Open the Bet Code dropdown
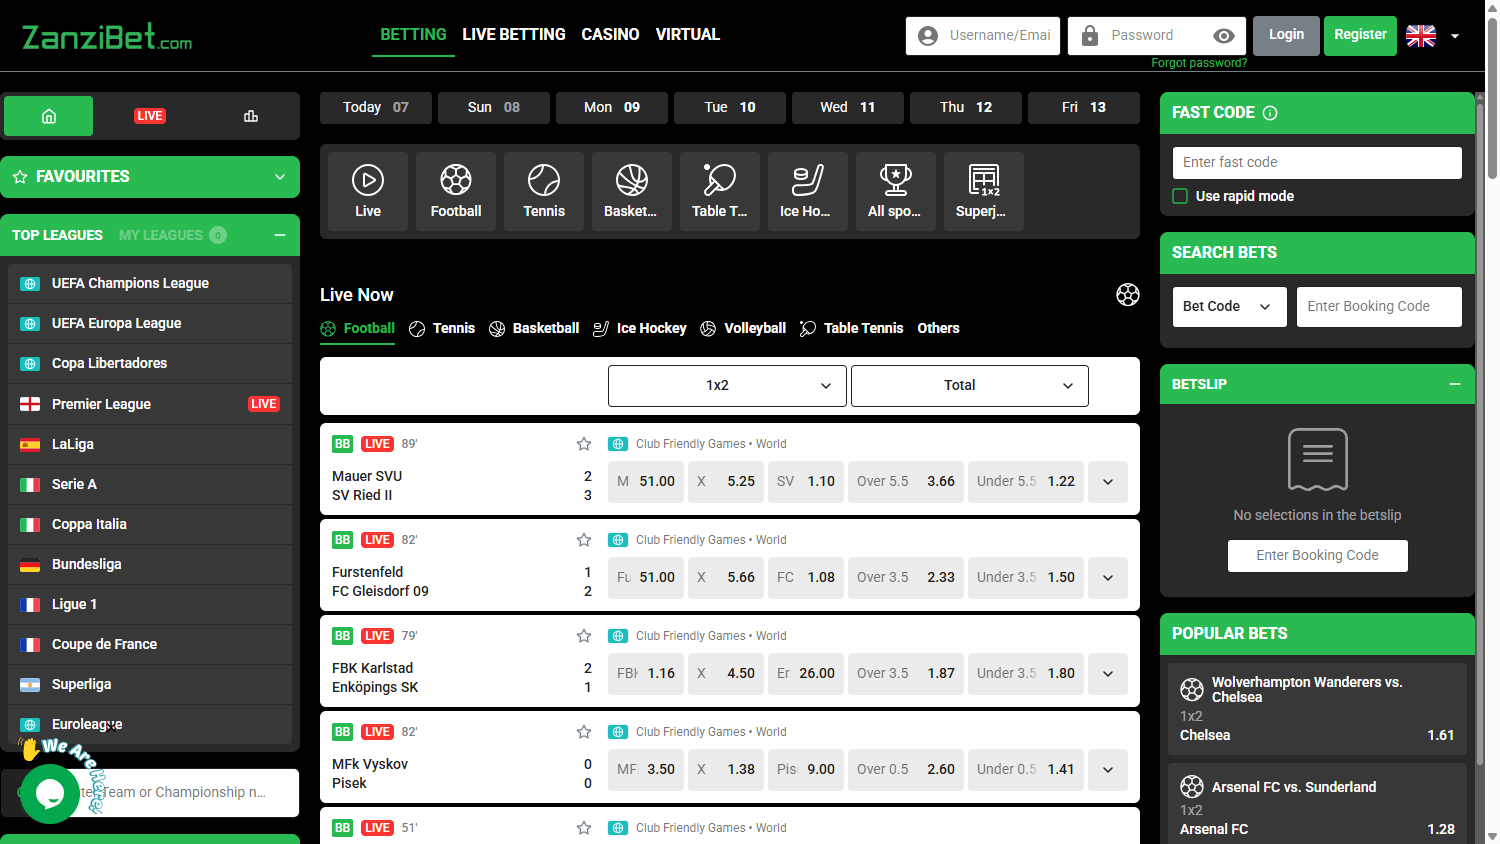 click(x=1229, y=306)
